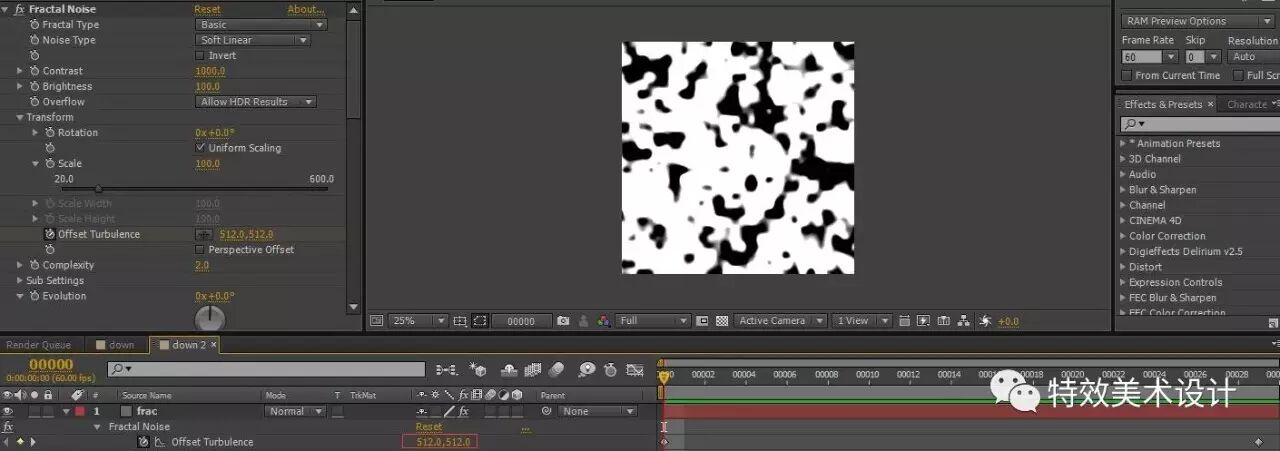Open the Active Camera view dropdown
This screenshot has width=1280, height=451.
click(x=781, y=321)
